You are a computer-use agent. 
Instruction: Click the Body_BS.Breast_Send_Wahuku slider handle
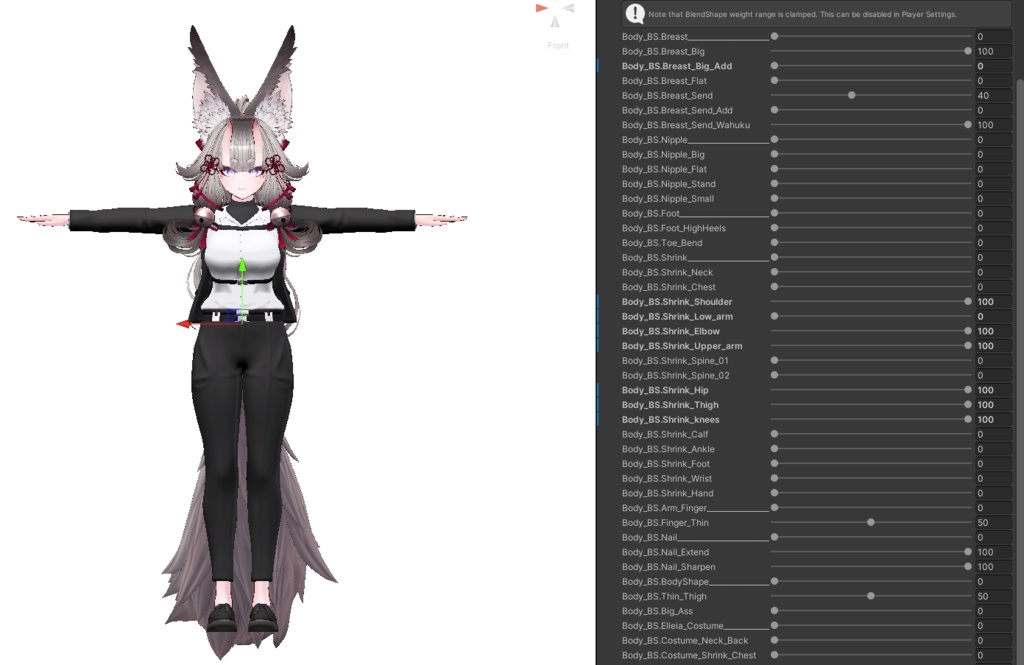[x=968, y=125]
